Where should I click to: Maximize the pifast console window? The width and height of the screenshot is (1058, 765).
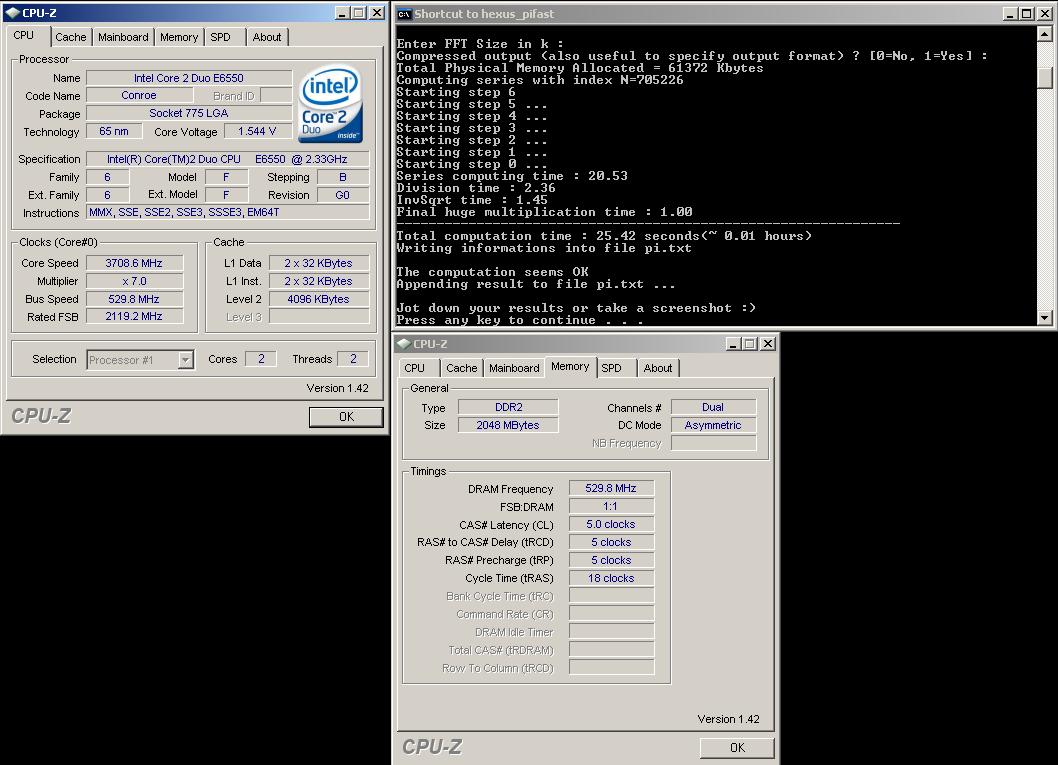(1026, 13)
